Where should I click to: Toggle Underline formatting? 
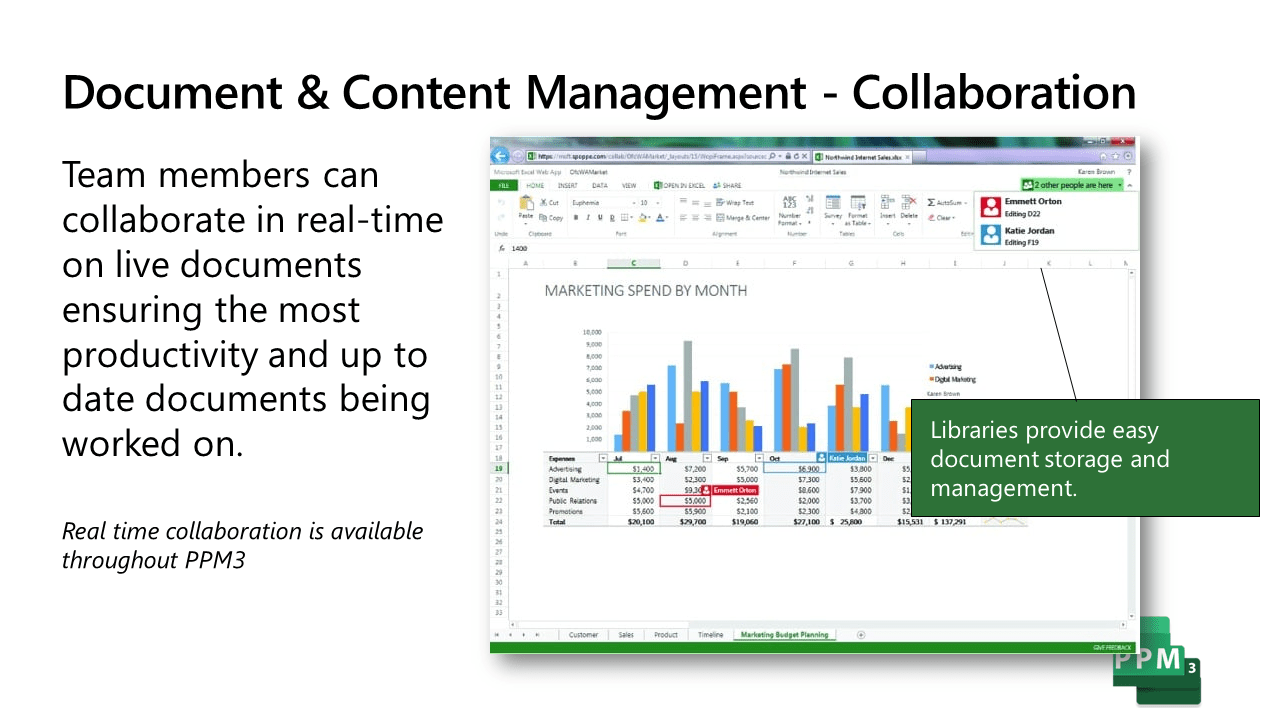click(x=600, y=217)
